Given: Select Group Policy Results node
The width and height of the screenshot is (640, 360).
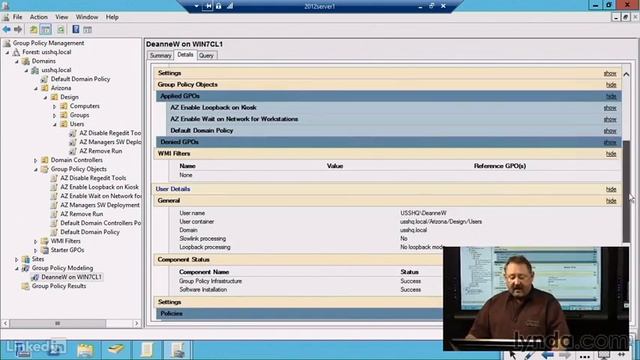Looking at the screenshot, I should pyautogui.click(x=59, y=286).
